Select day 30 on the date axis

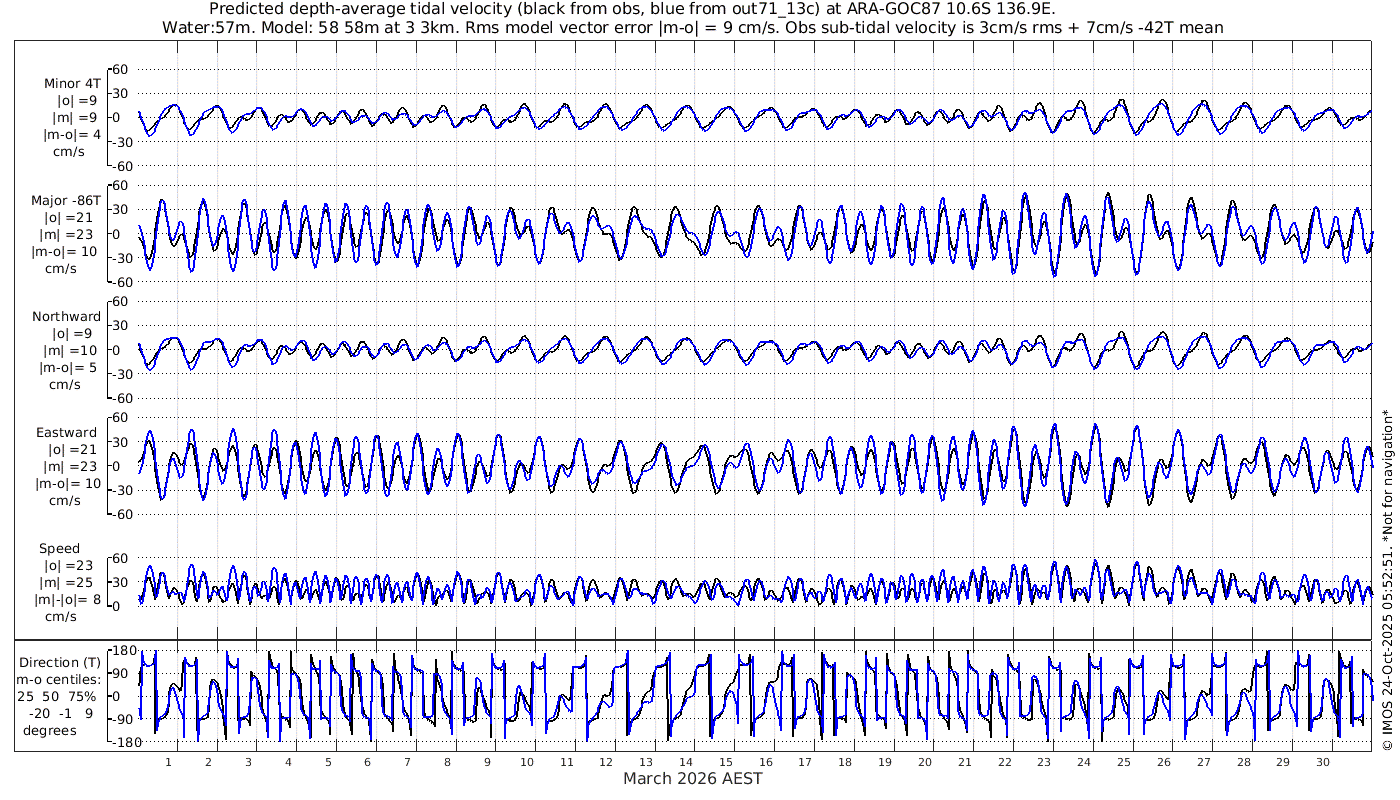[x=1322, y=762]
